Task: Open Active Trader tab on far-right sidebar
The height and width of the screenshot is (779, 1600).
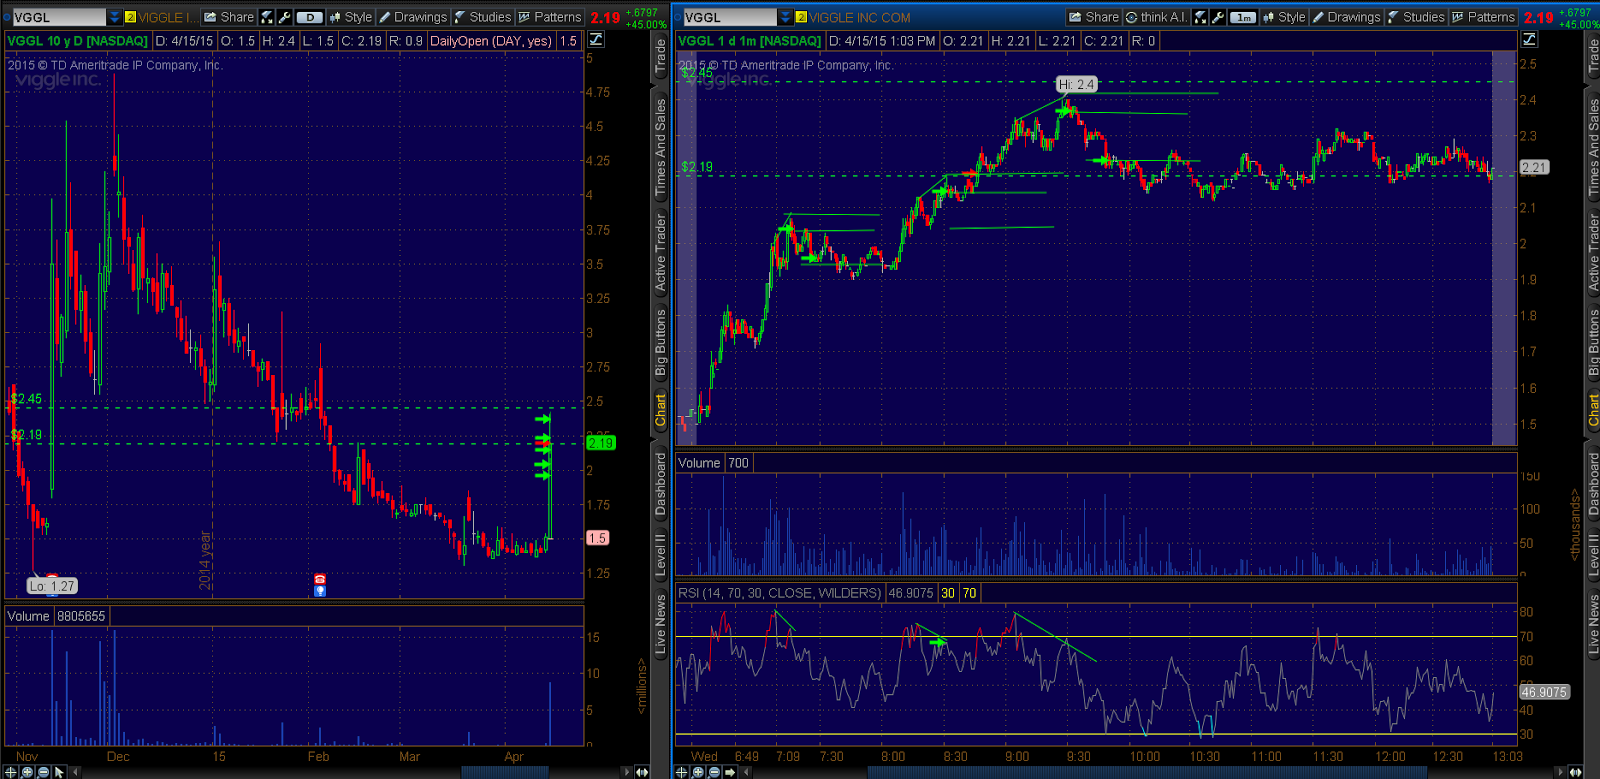Action: point(1593,252)
